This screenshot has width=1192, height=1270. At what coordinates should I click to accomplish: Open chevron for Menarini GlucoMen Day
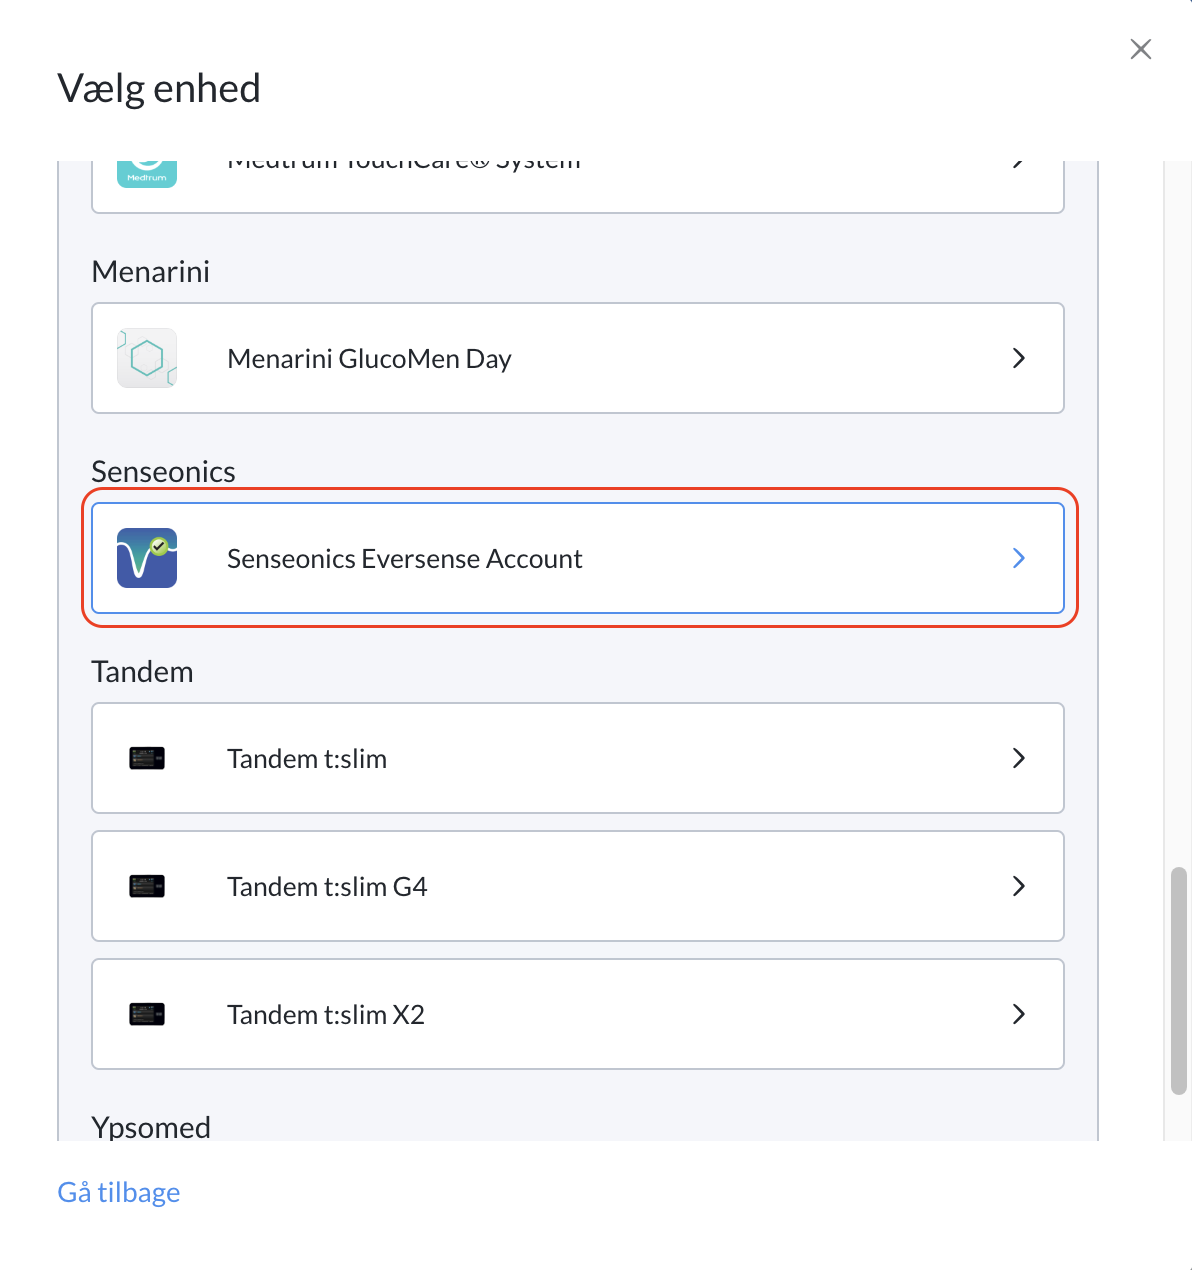click(x=1019, y=358)
